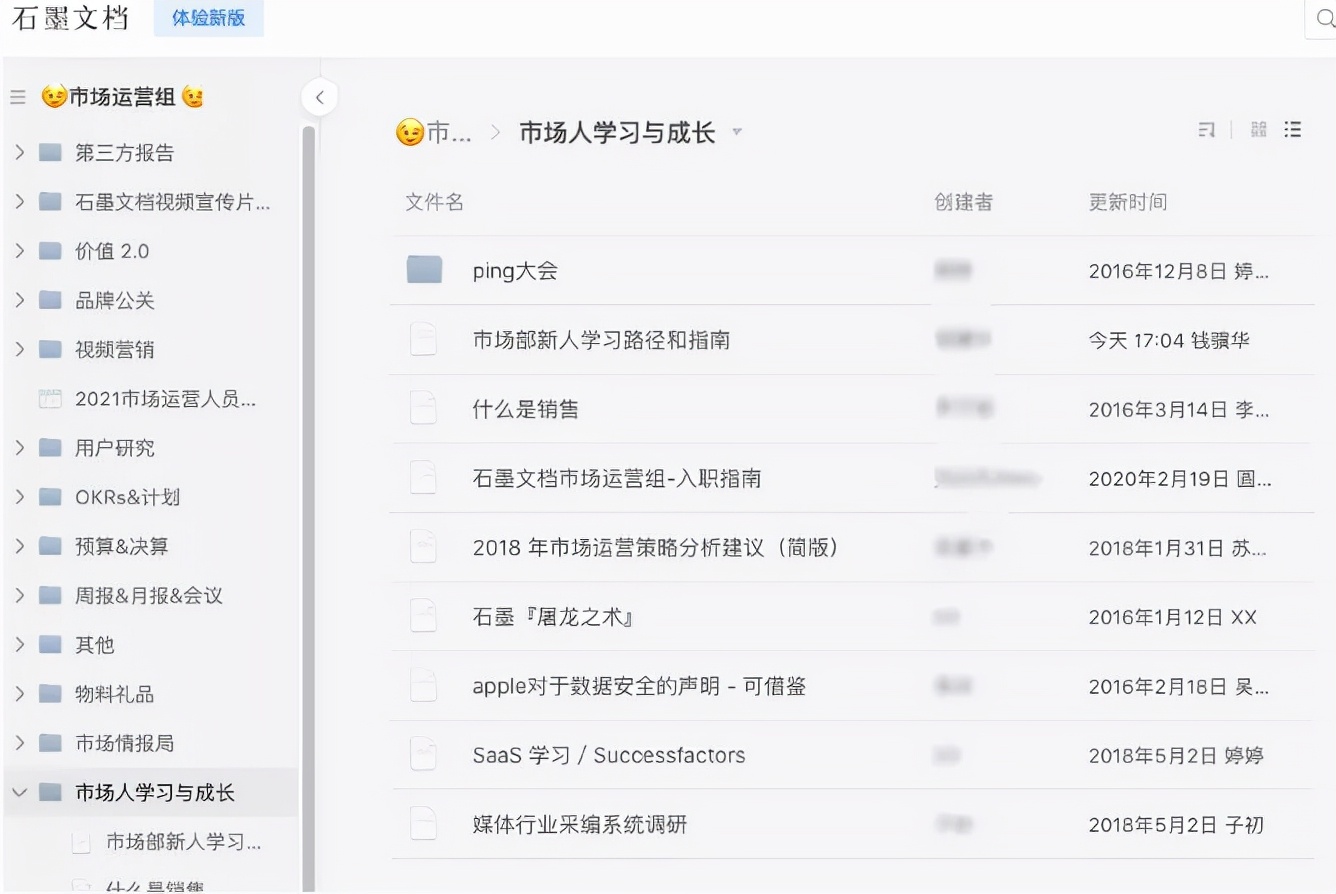Open 石墨『屠龙之术』 document
The image size is (1336, 894).
point(554,617)
